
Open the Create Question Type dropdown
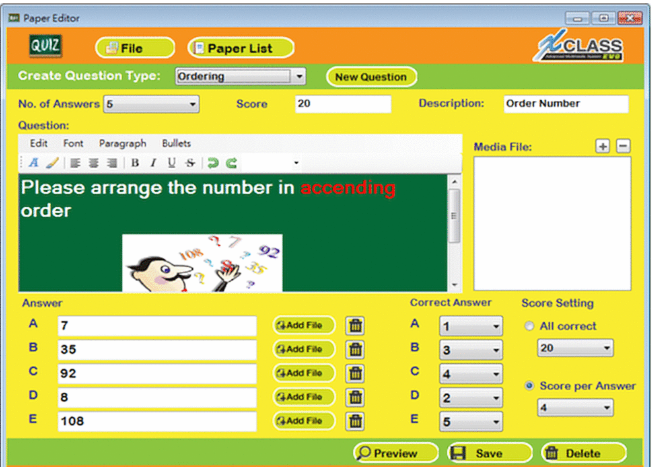tap(240, 77)
